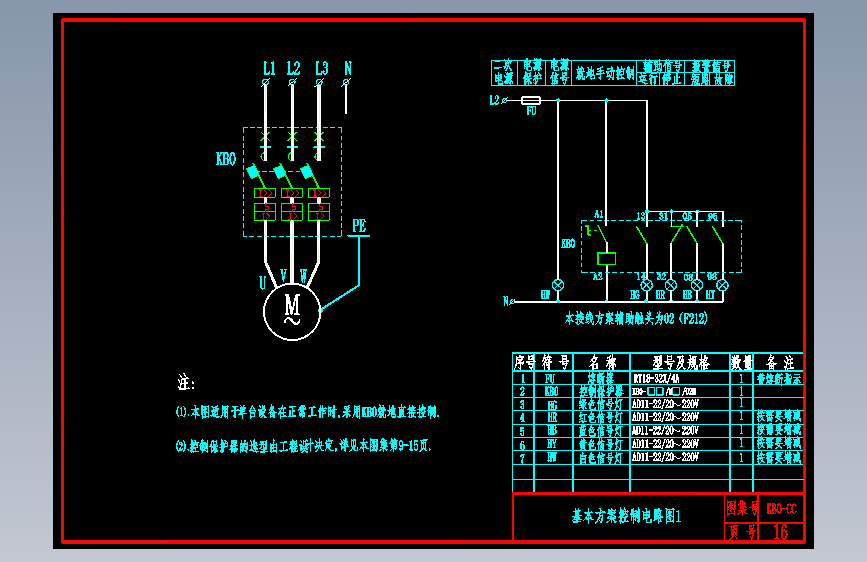The width and height of the screenshot is (867, 562).
Task: Click the FU fuse symbol in control circuit
Action: click(531, 100)
